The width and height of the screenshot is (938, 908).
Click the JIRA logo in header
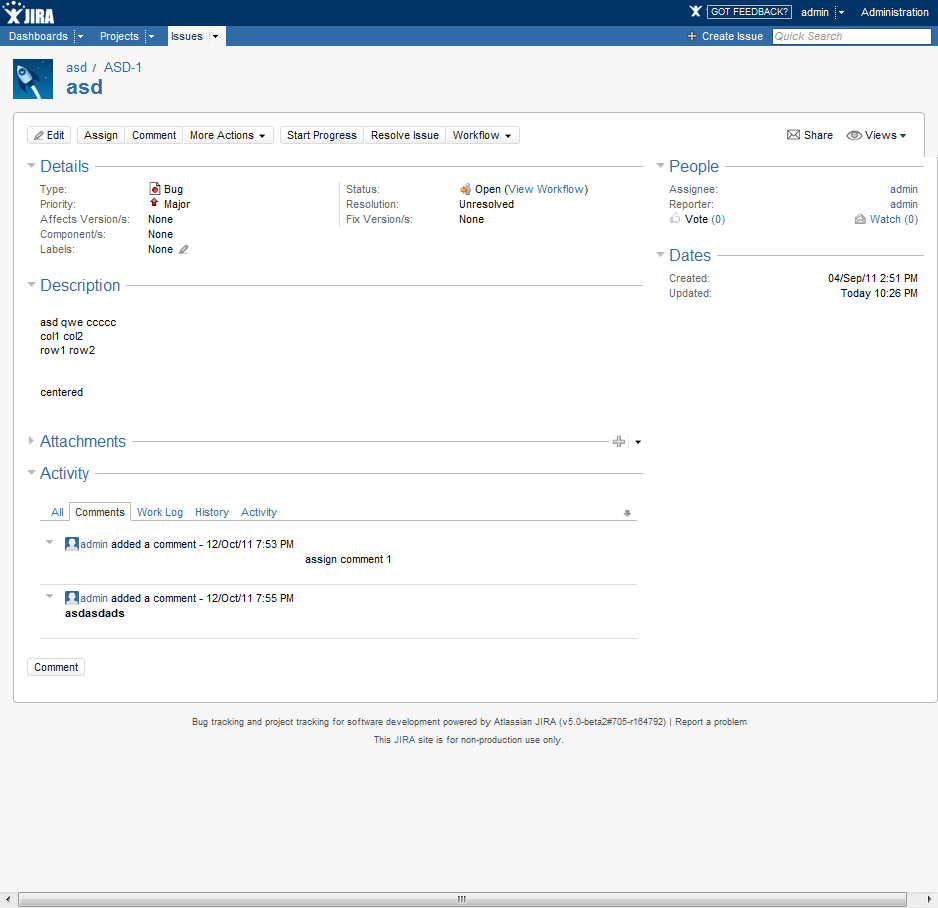click(x=29, y=13)
